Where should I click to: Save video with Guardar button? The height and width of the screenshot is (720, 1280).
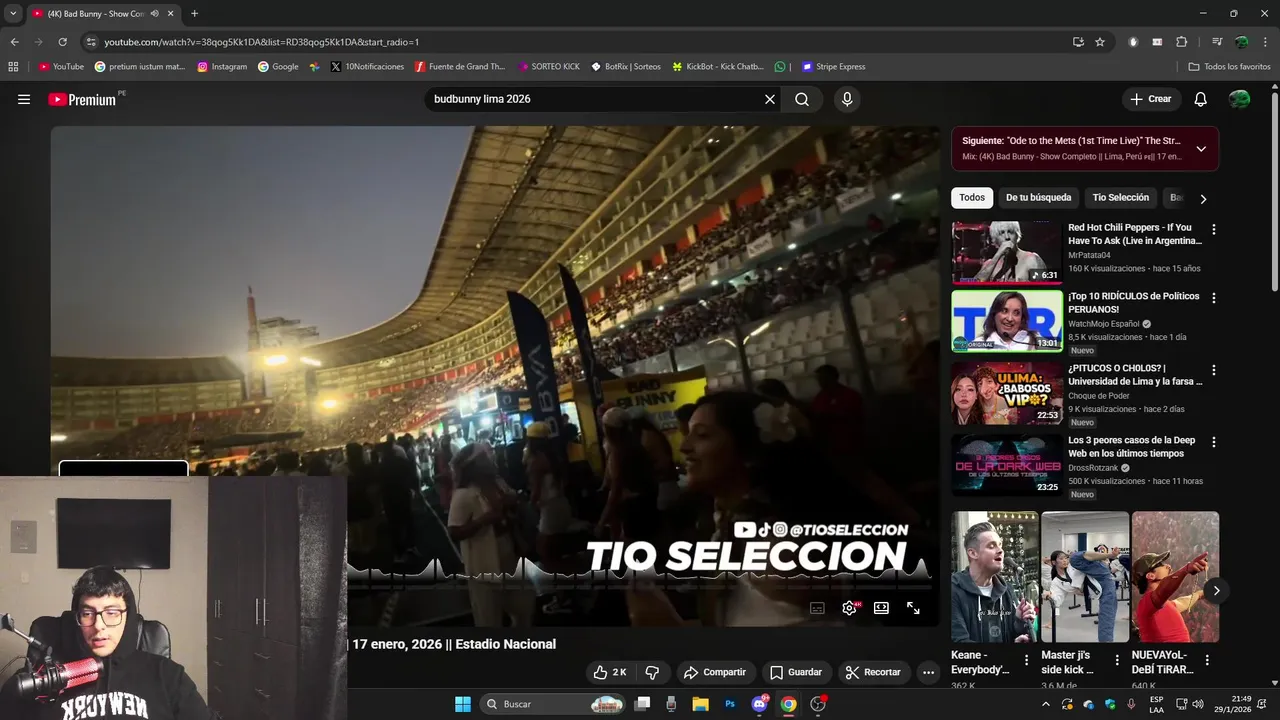coord(796,672)
